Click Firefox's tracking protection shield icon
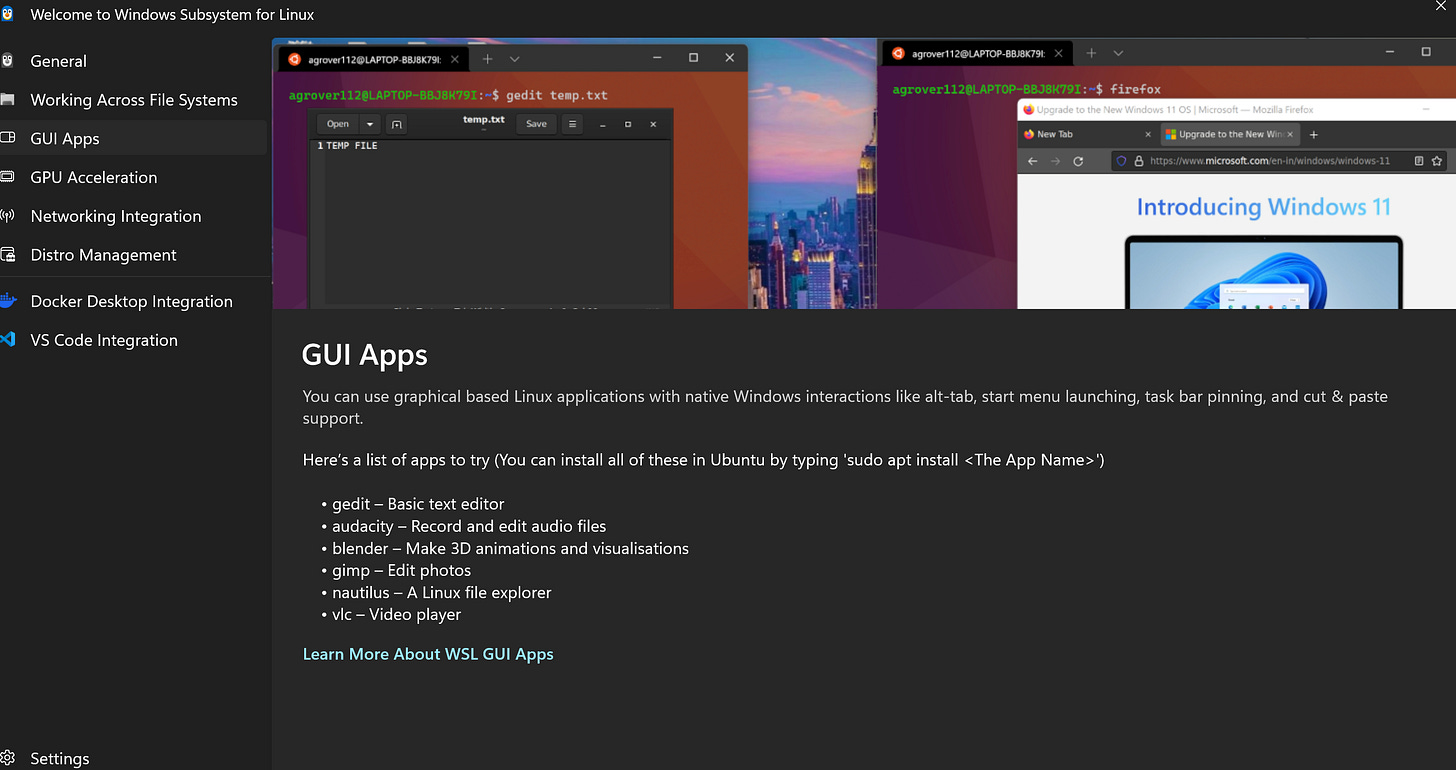This screenshot has width=1456, height=770. (x=1121, y=161)
